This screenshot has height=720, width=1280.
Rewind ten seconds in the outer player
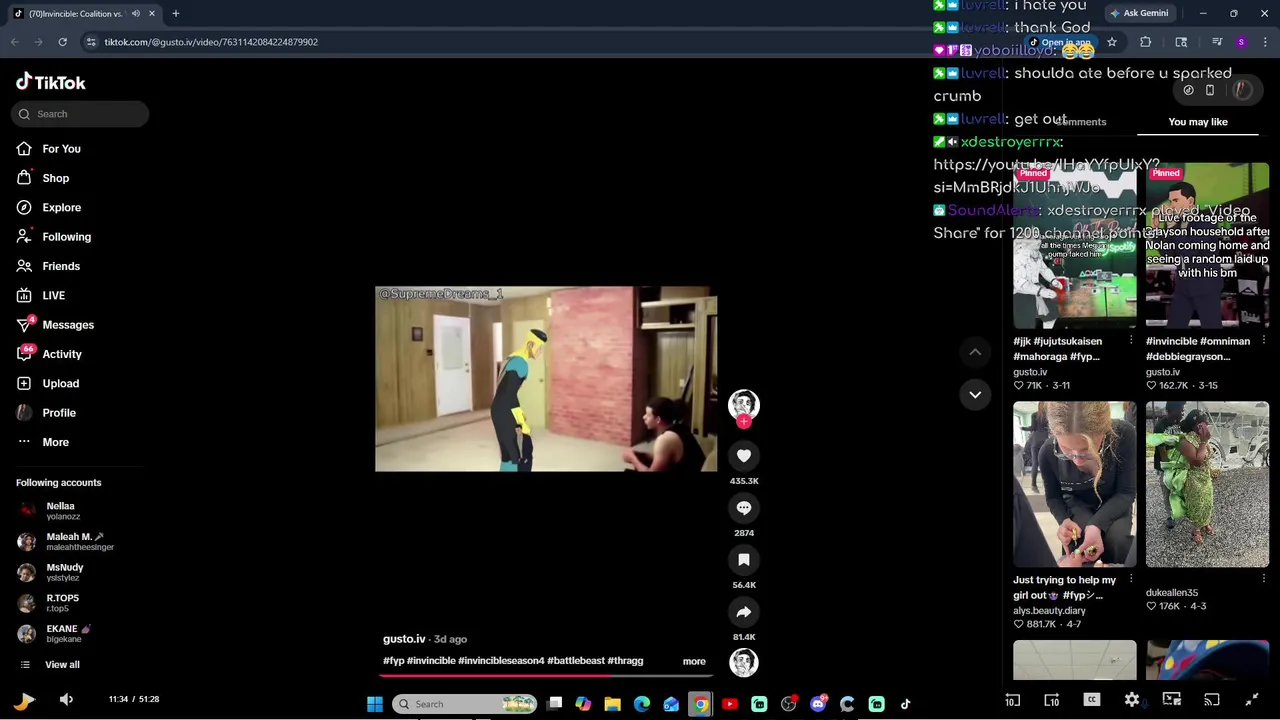tap(1012, 700)
